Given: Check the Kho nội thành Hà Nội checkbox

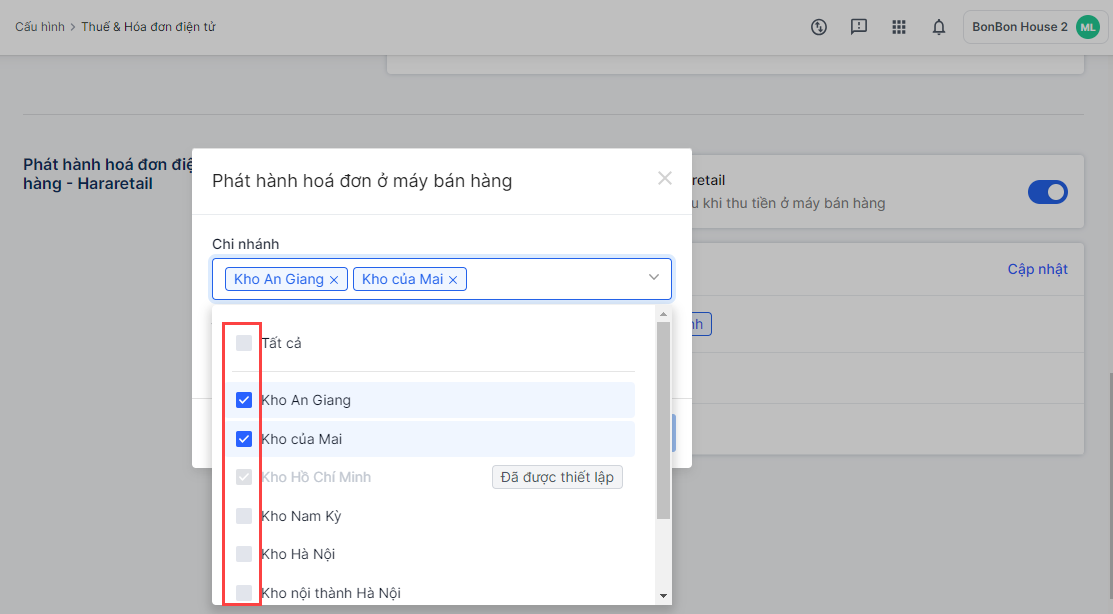Looking at the screenshot, I should [243, 593].
